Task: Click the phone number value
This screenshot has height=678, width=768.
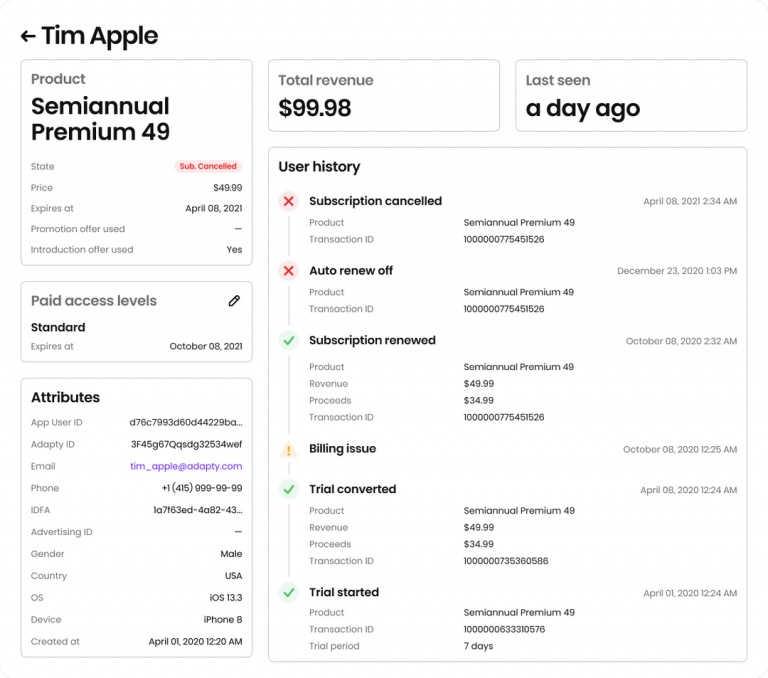Action: [x=201, y=488]
